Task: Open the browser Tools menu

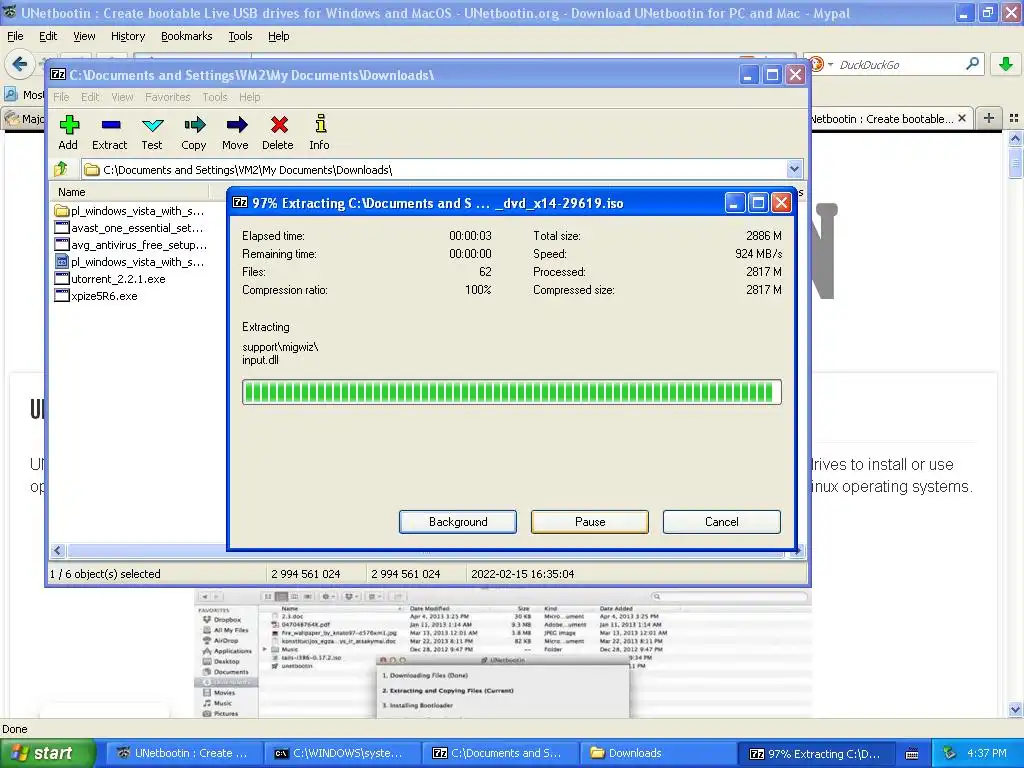Action: (240, 36)
